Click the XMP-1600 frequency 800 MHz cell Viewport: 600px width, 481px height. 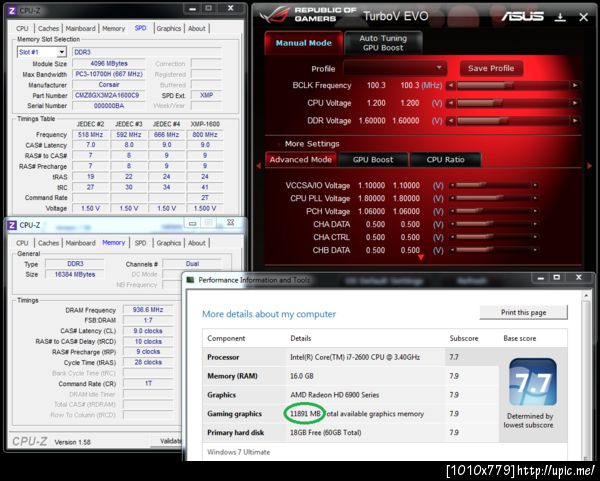pos(205,135)
